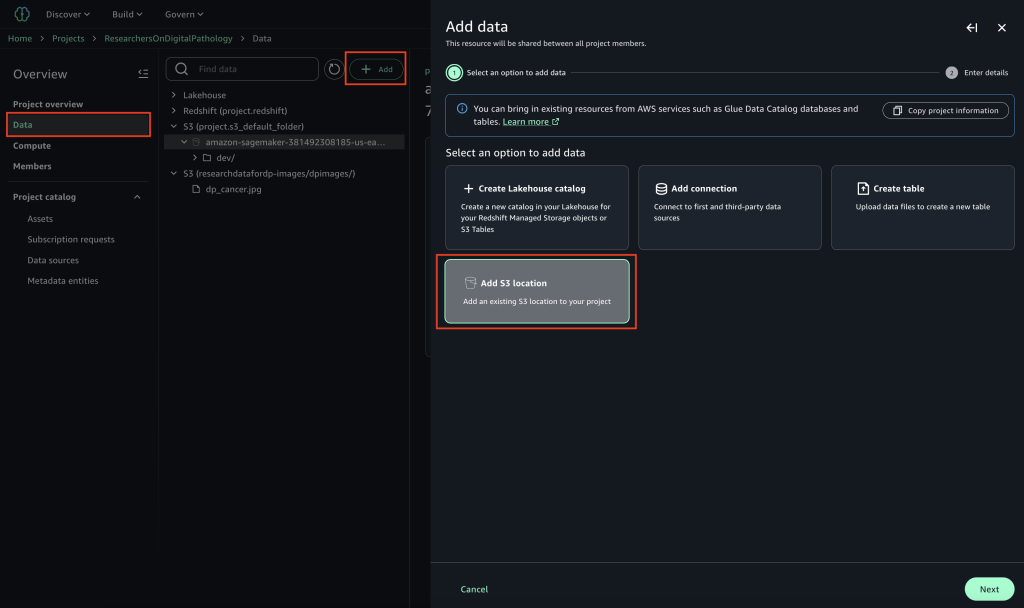1024x608 pixels.
Task: Collapse amazon-sagemaker bucket node
Action: tap(184, 142)
